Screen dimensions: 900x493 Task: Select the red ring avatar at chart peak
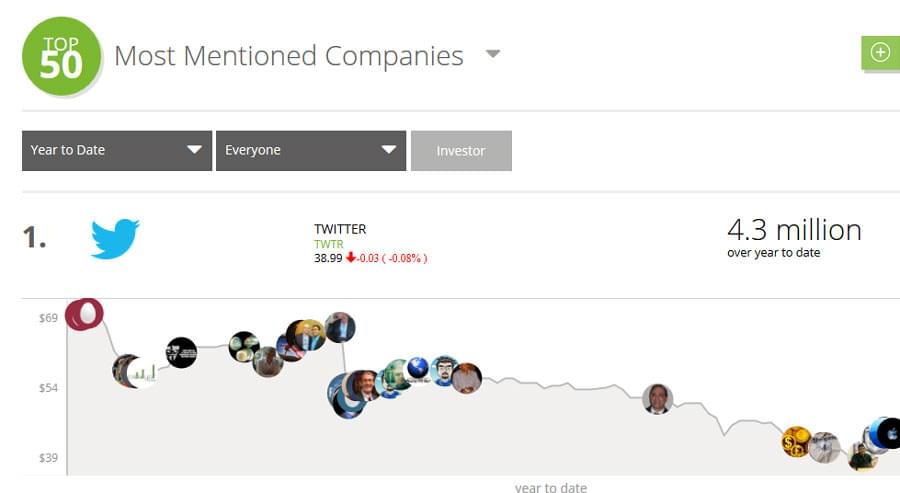[x=84, y=314]
